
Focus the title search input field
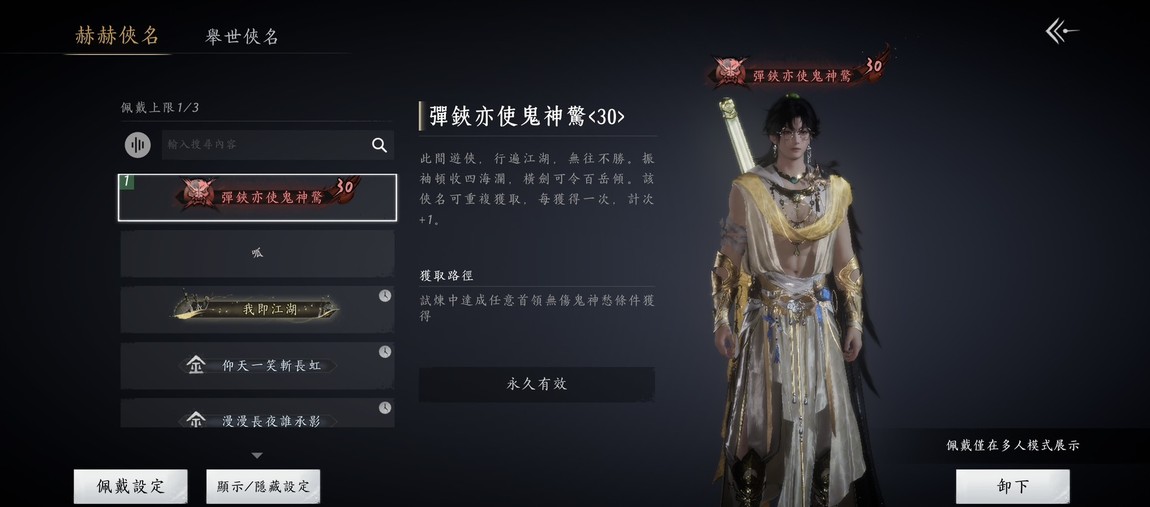pos(264,145)
